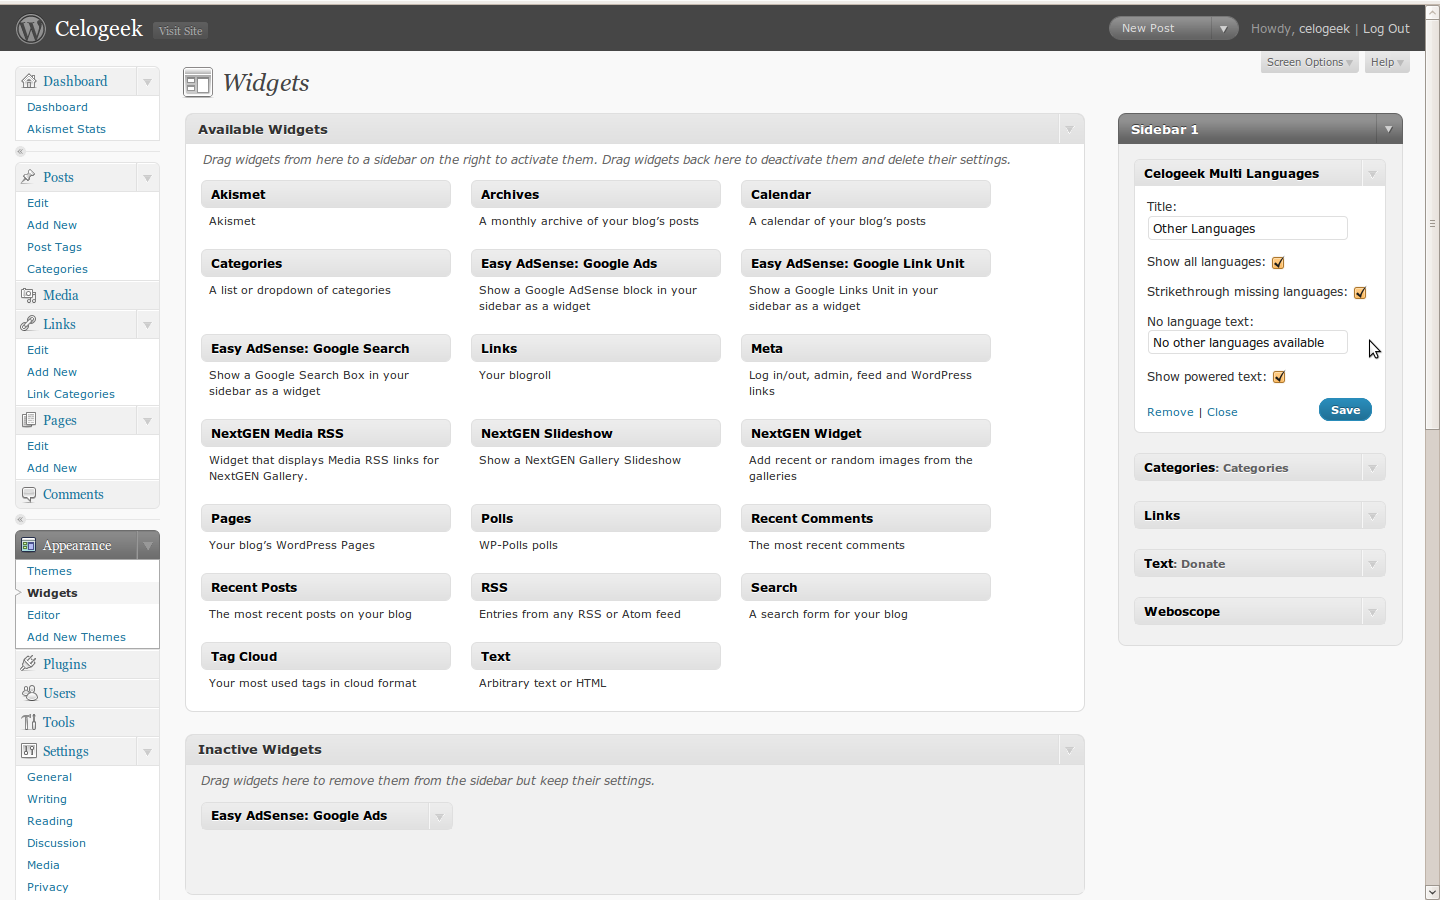Collapse the Posts menu arrow
1440x900 pixels.
147,177
